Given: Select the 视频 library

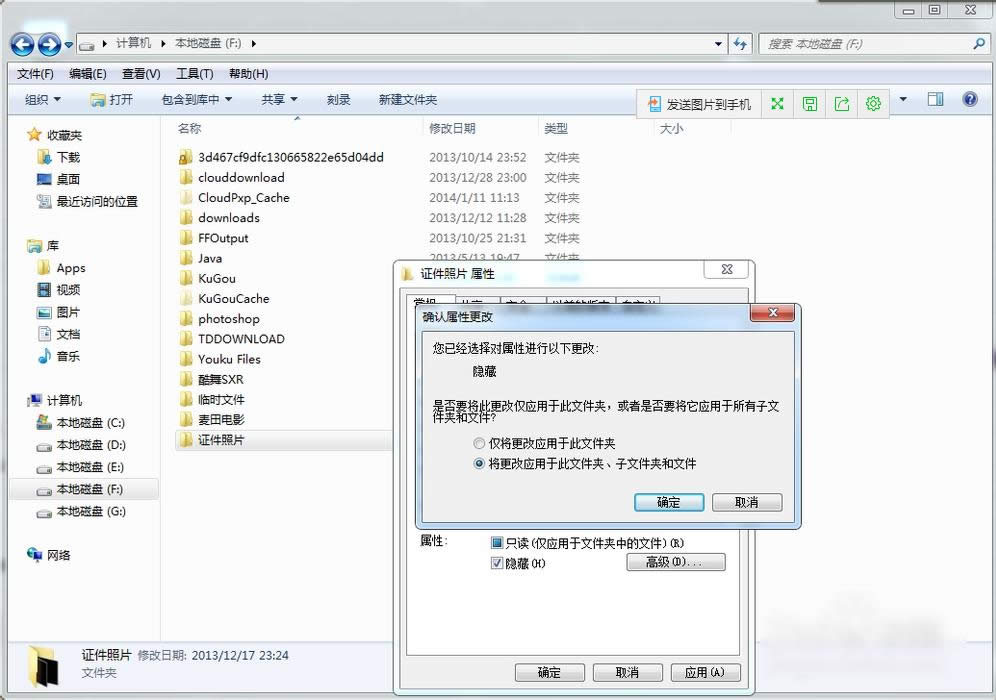Looking at the screenshot, I should 59,290.
